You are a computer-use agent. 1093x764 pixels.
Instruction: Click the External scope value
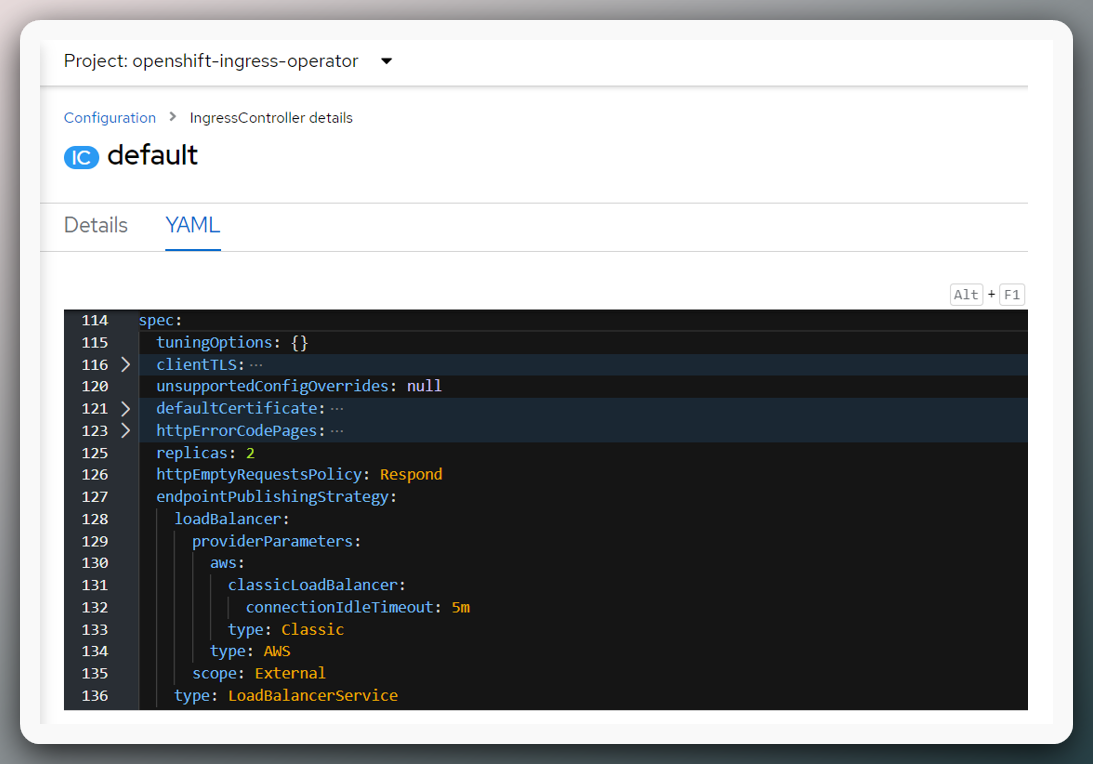[x=290, y=674]
